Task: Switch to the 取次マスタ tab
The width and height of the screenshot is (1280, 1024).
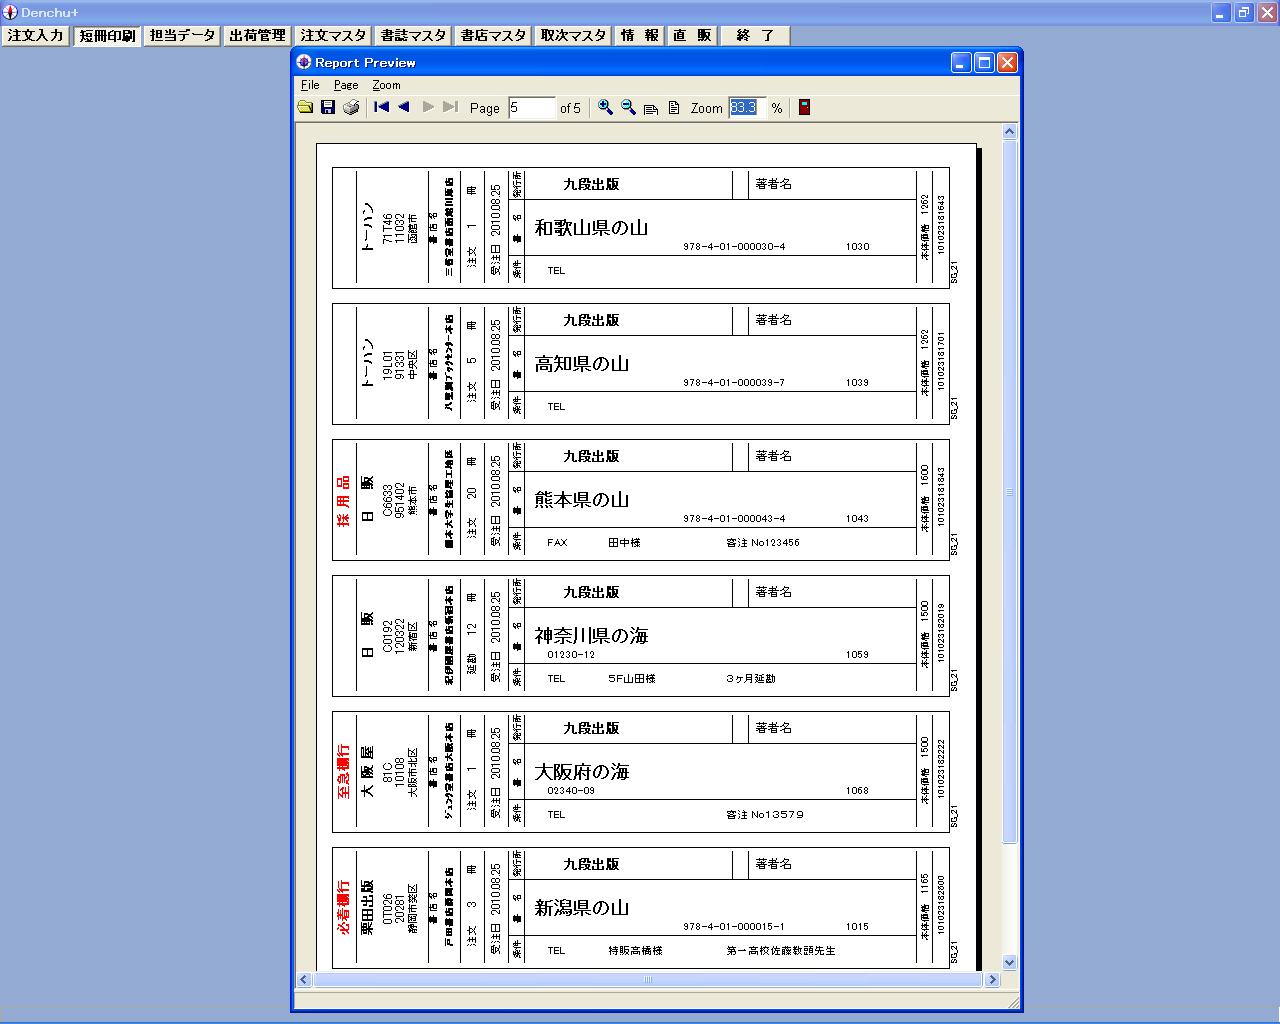Action: click(x=573, y=35)
